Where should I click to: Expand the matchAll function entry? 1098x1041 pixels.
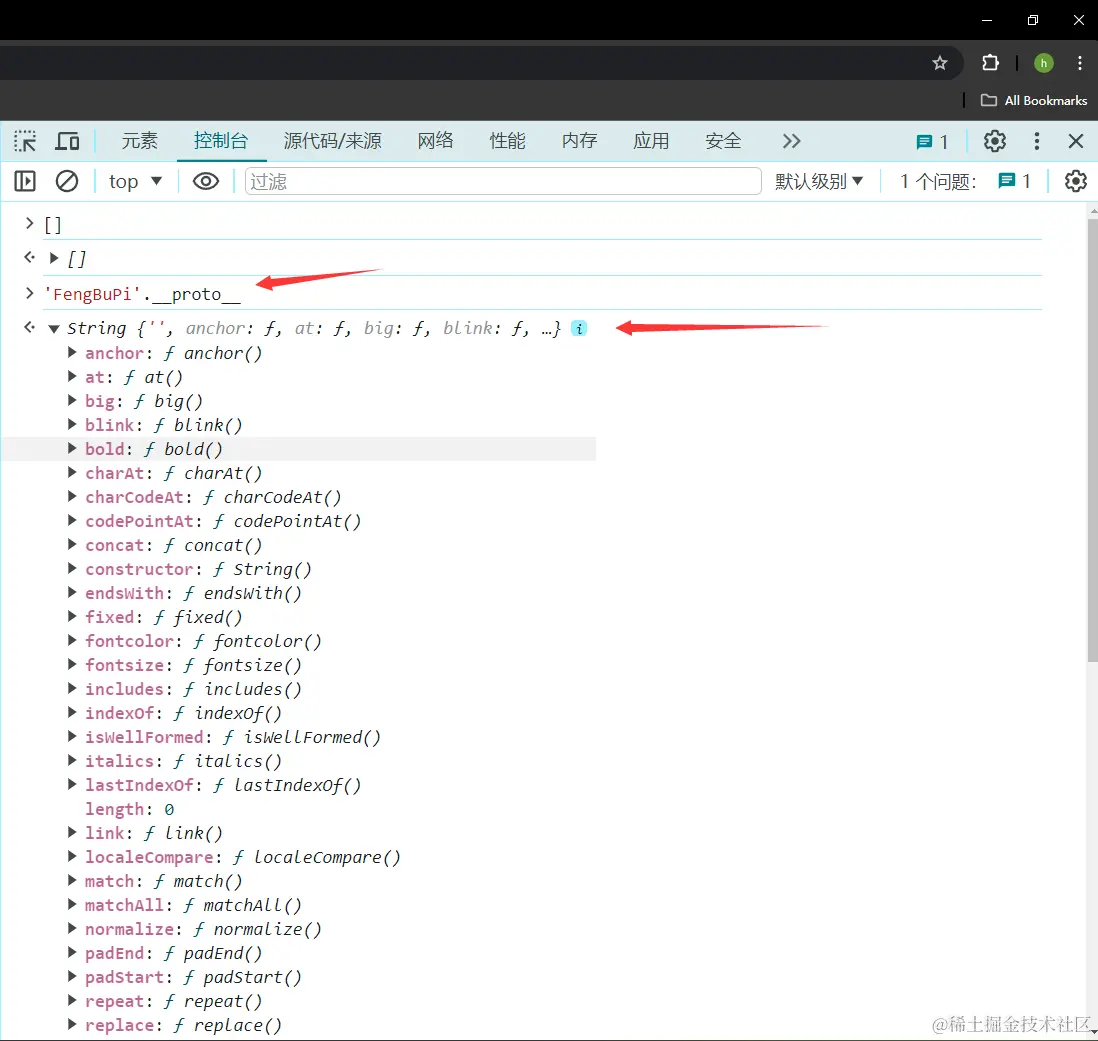pyautogui.click(x=71, y=904)
